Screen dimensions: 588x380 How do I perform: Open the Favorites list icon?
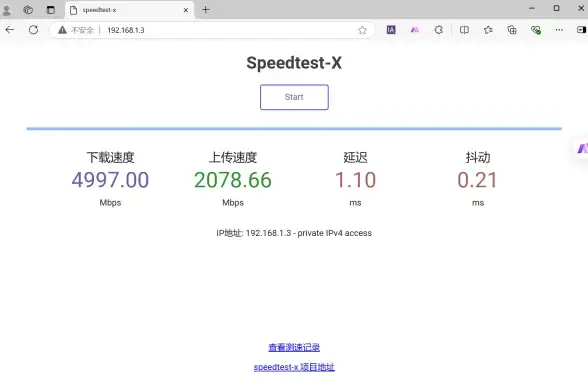488,30
